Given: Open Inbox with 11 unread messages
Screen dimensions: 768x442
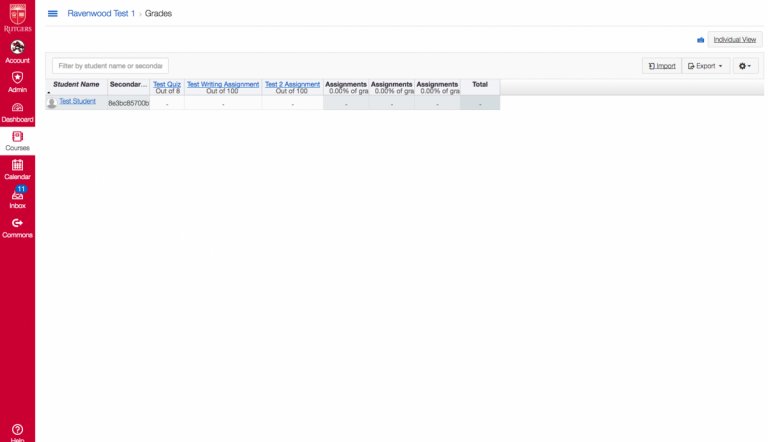Looking at the screenshot, I should (x=18, y=198).
